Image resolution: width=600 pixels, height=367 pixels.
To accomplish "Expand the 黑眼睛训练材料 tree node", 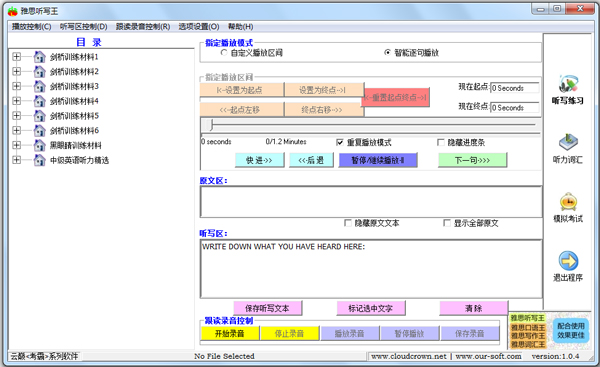I will [16, 145].
